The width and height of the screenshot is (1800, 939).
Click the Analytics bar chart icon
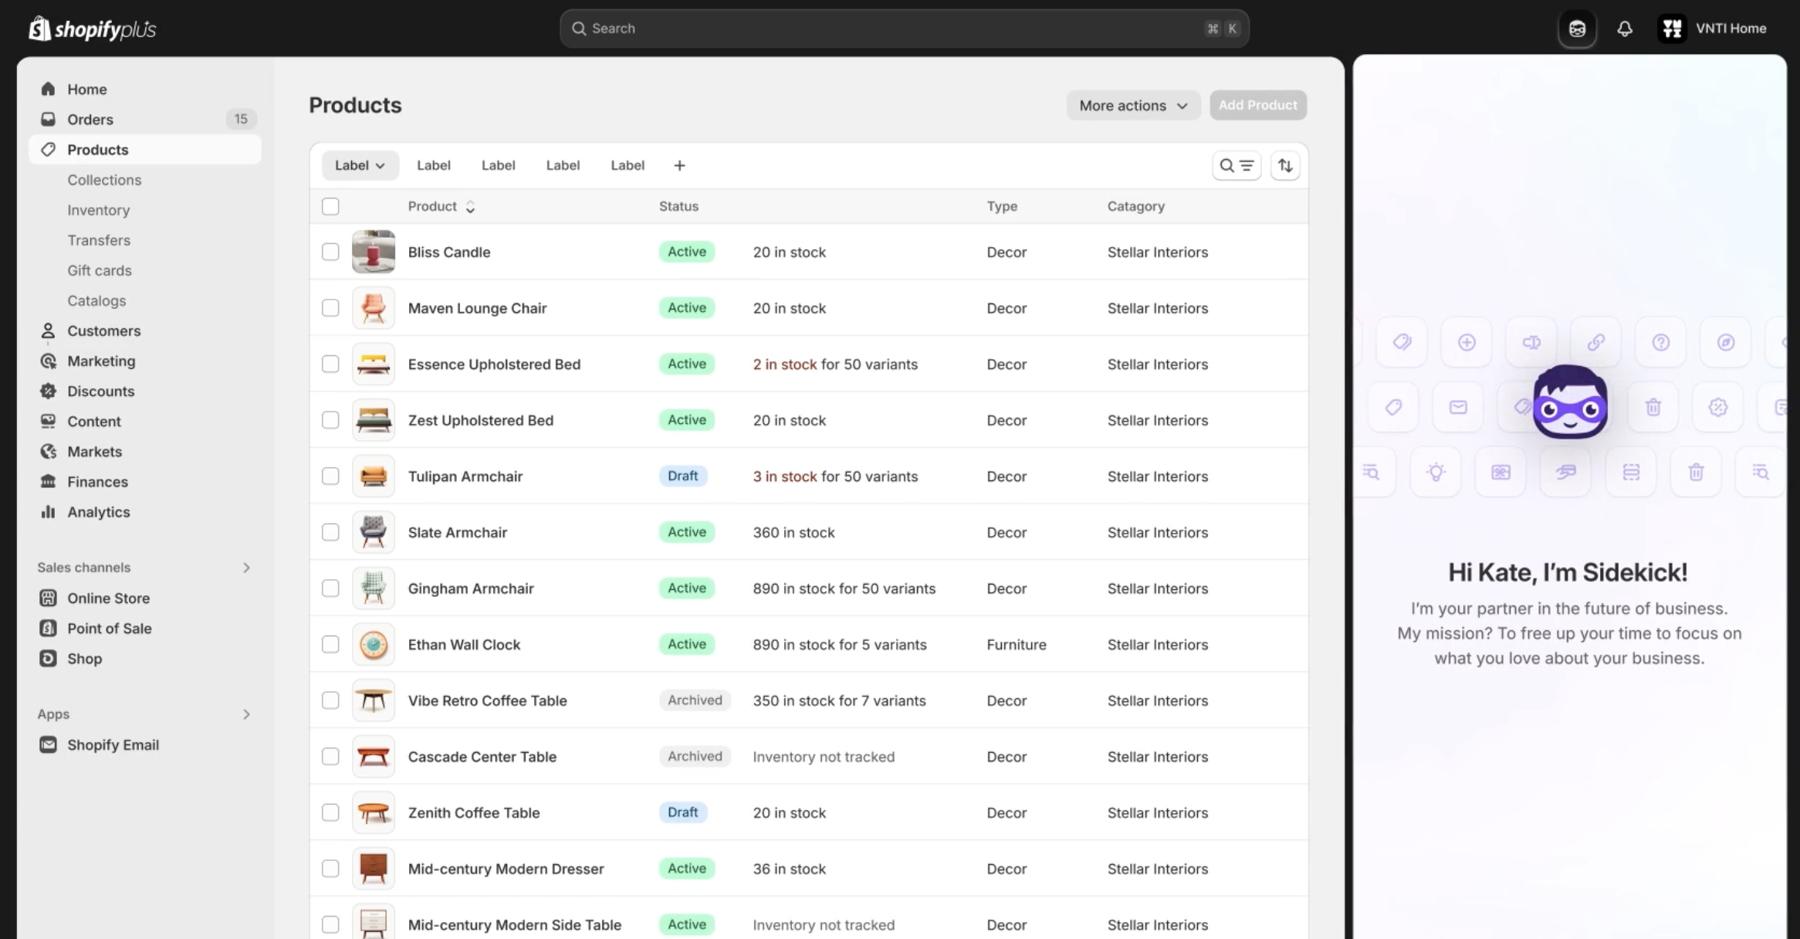click(x=48, y=511)
